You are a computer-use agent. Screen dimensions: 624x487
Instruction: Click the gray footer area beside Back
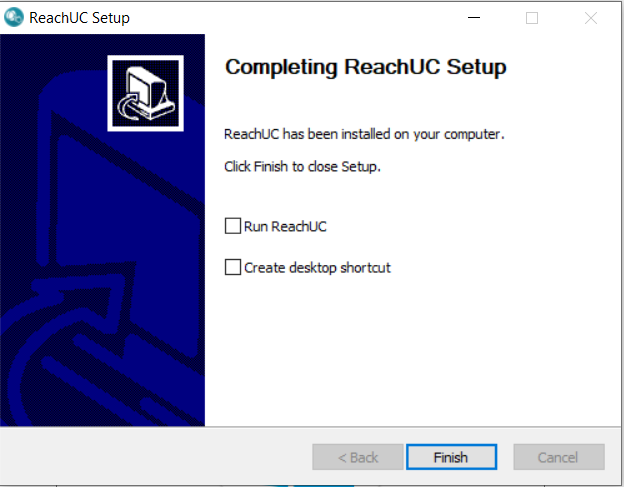click(155, 457)
